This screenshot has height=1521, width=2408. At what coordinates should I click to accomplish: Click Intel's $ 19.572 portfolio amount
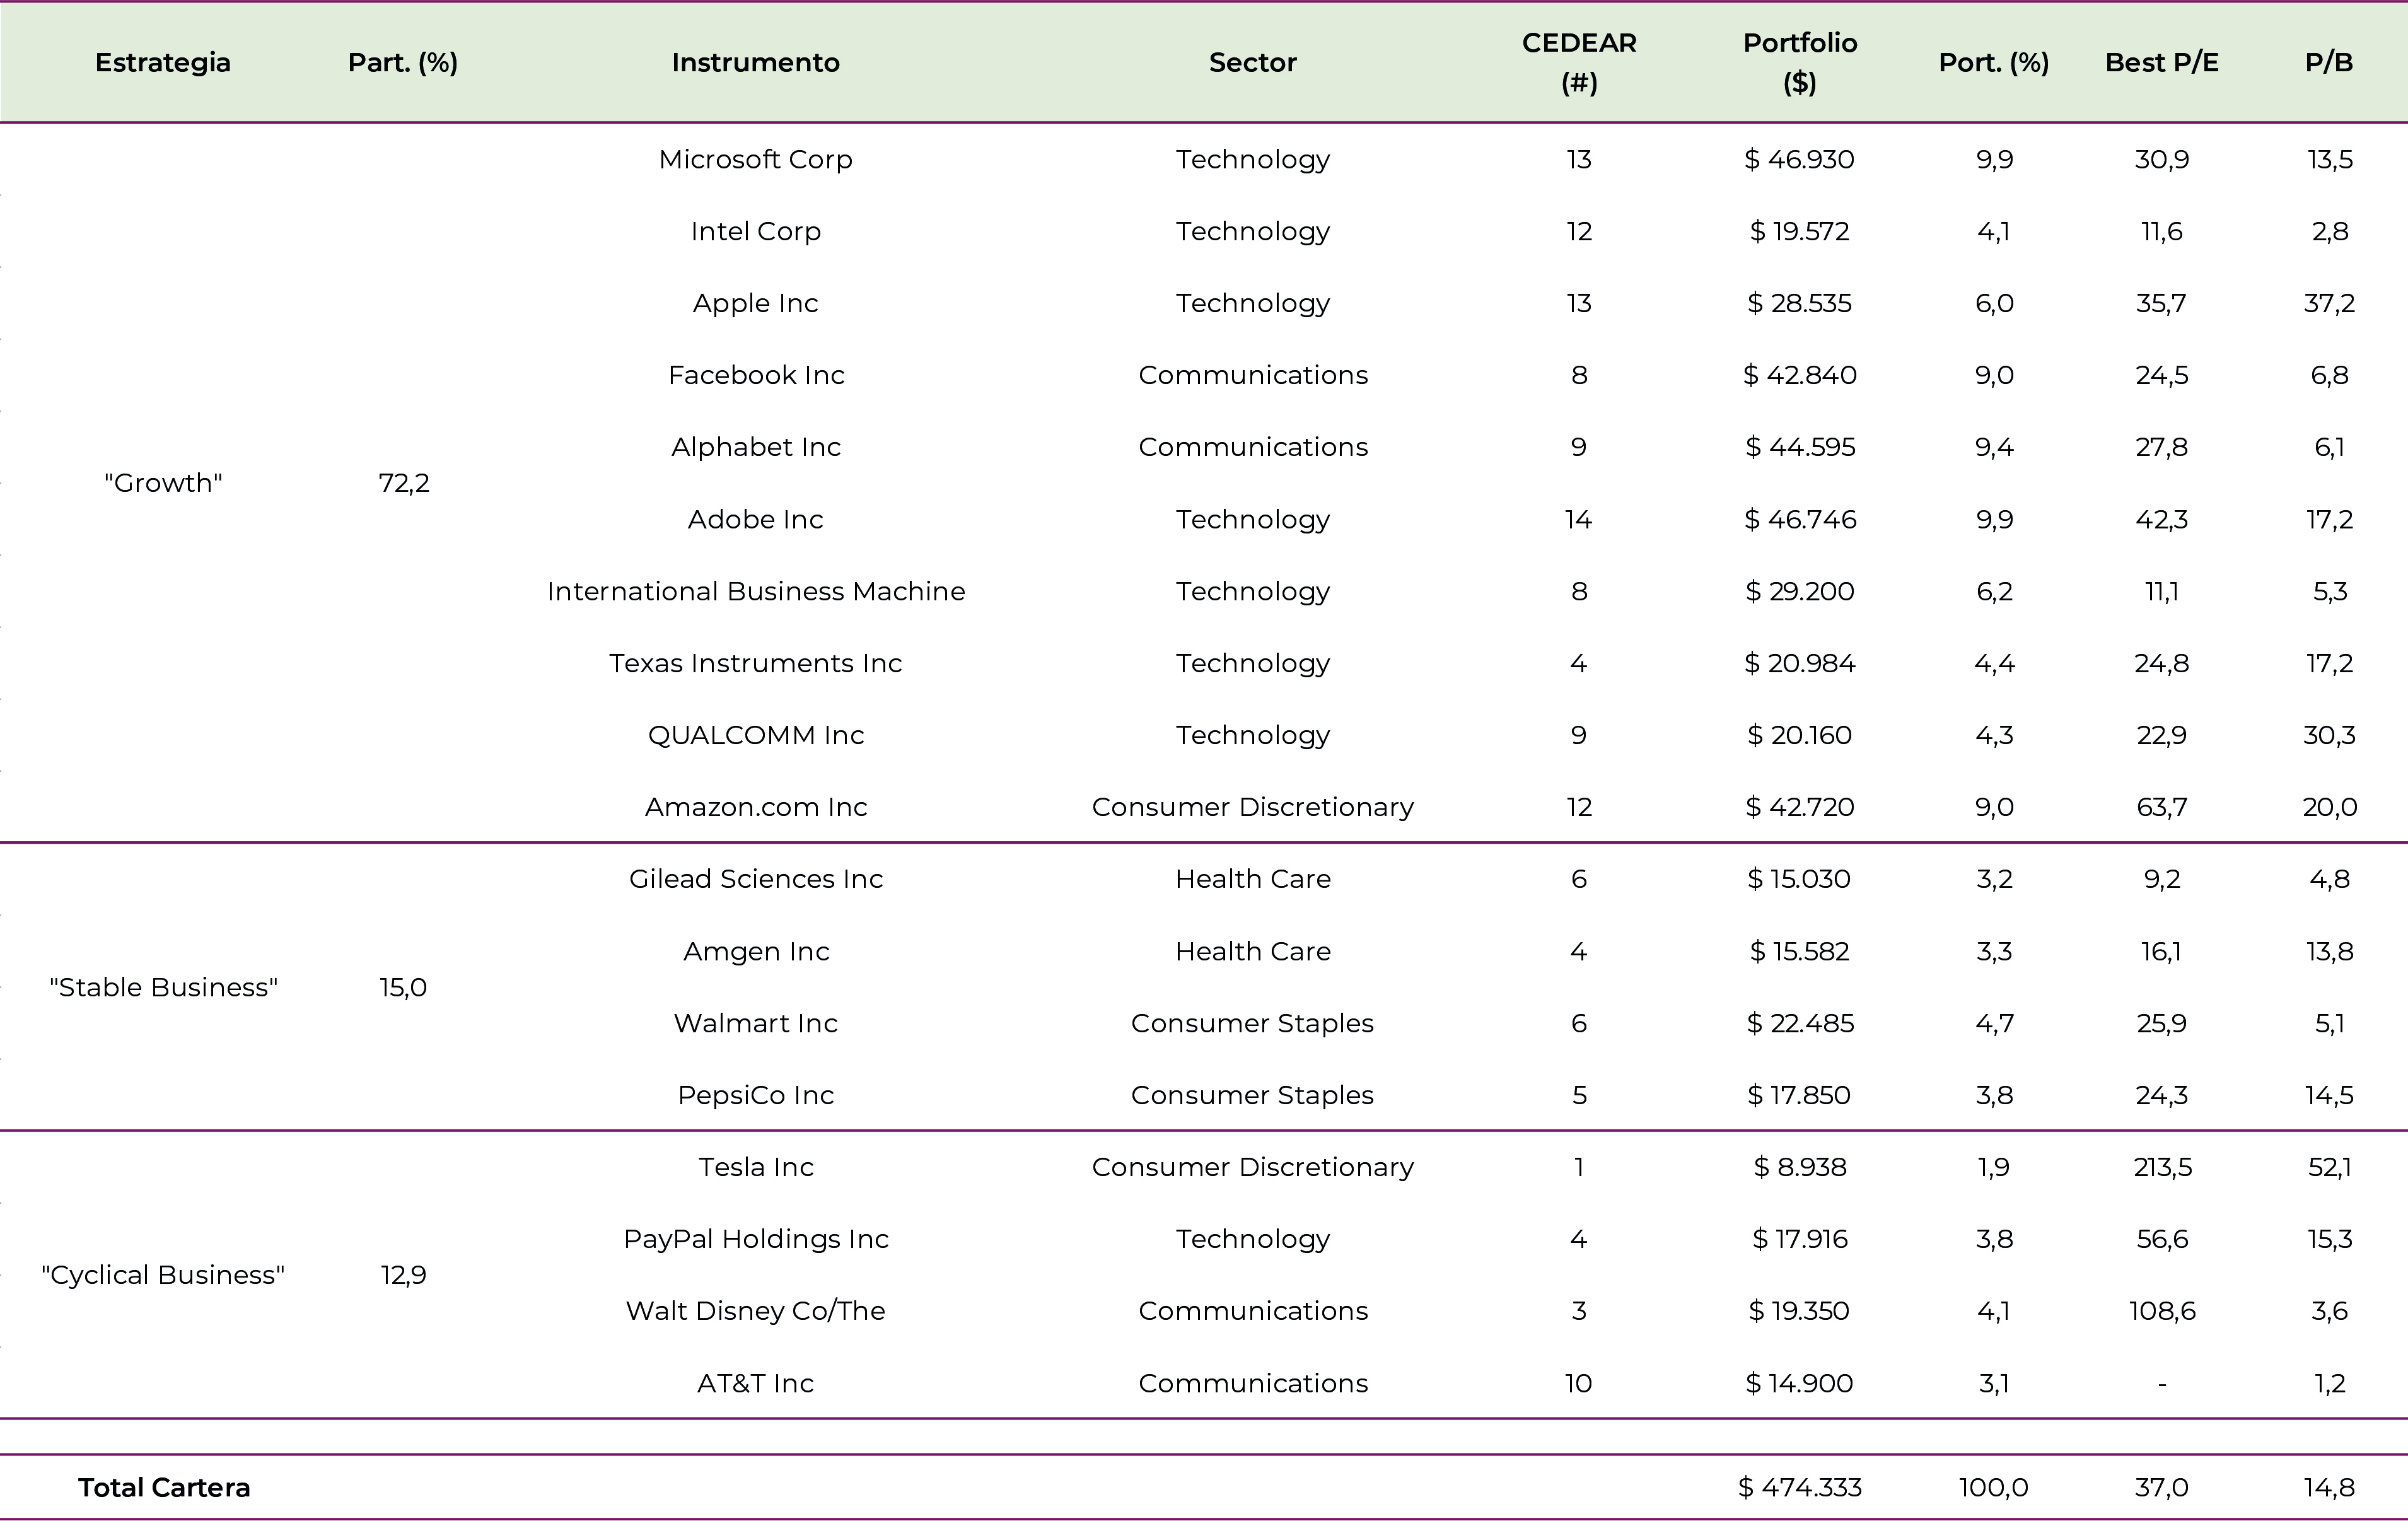pyautogui.click(x=1799, y=231)
